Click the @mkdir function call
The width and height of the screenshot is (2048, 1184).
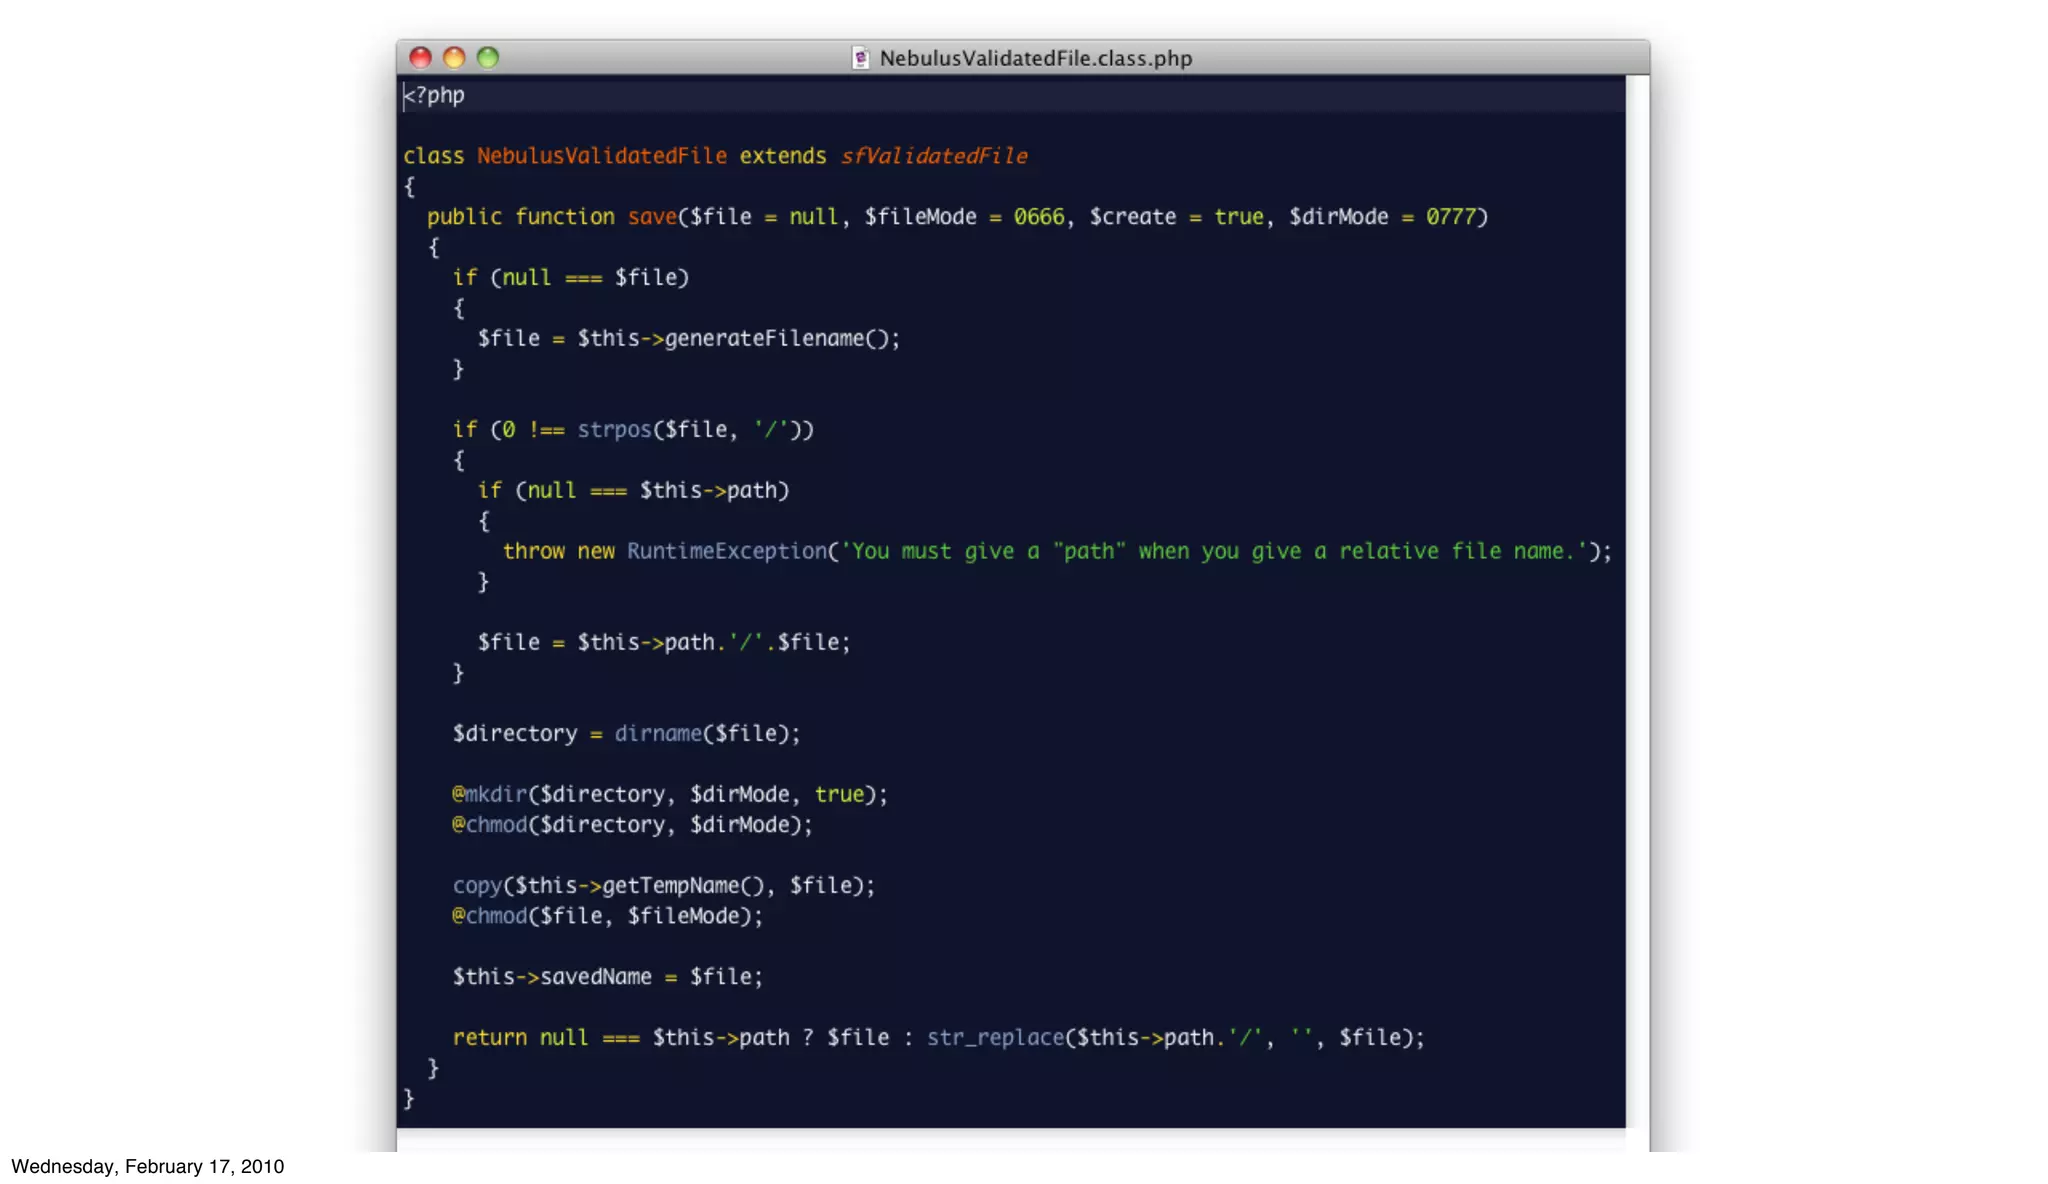[490, 795]
